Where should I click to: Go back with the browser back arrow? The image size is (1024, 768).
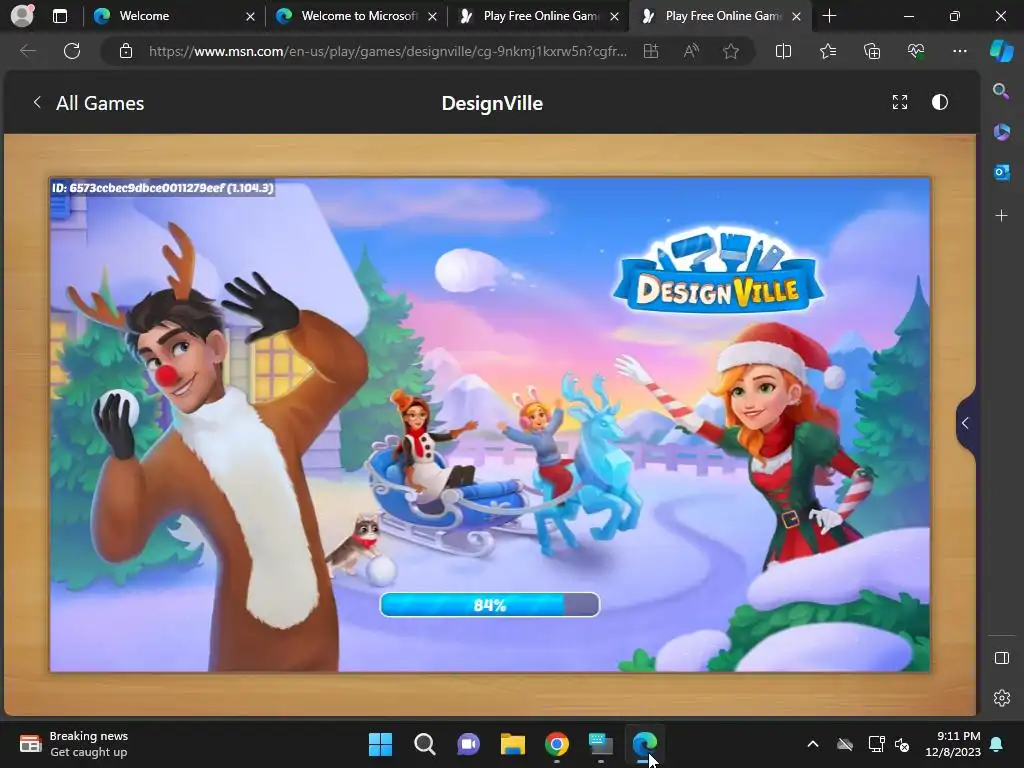coord(28,51)
